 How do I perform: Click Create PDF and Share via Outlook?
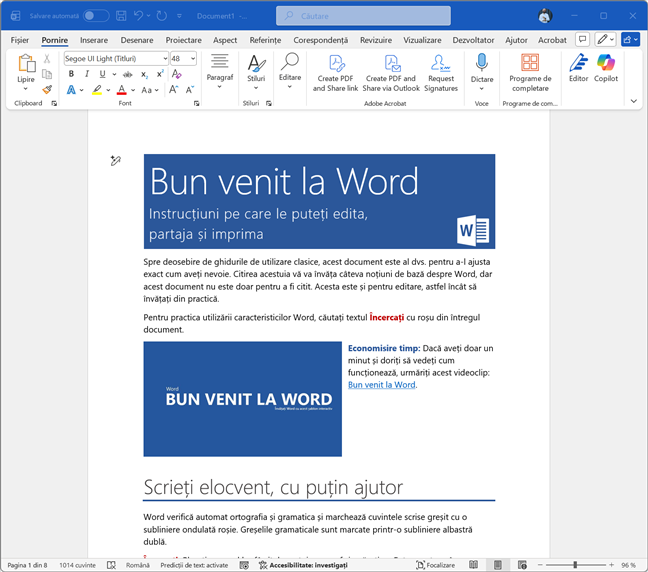pos(391,73)
